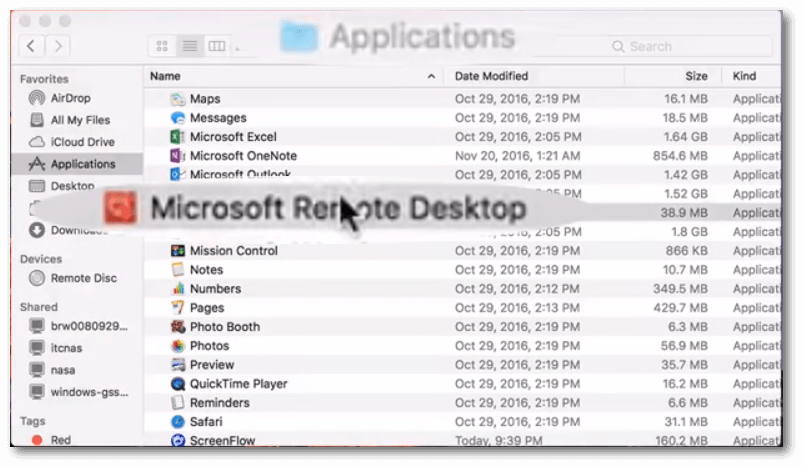Select the Microsoft OneNote file name
Screen dimensions: 803x467
click(243, 156)
